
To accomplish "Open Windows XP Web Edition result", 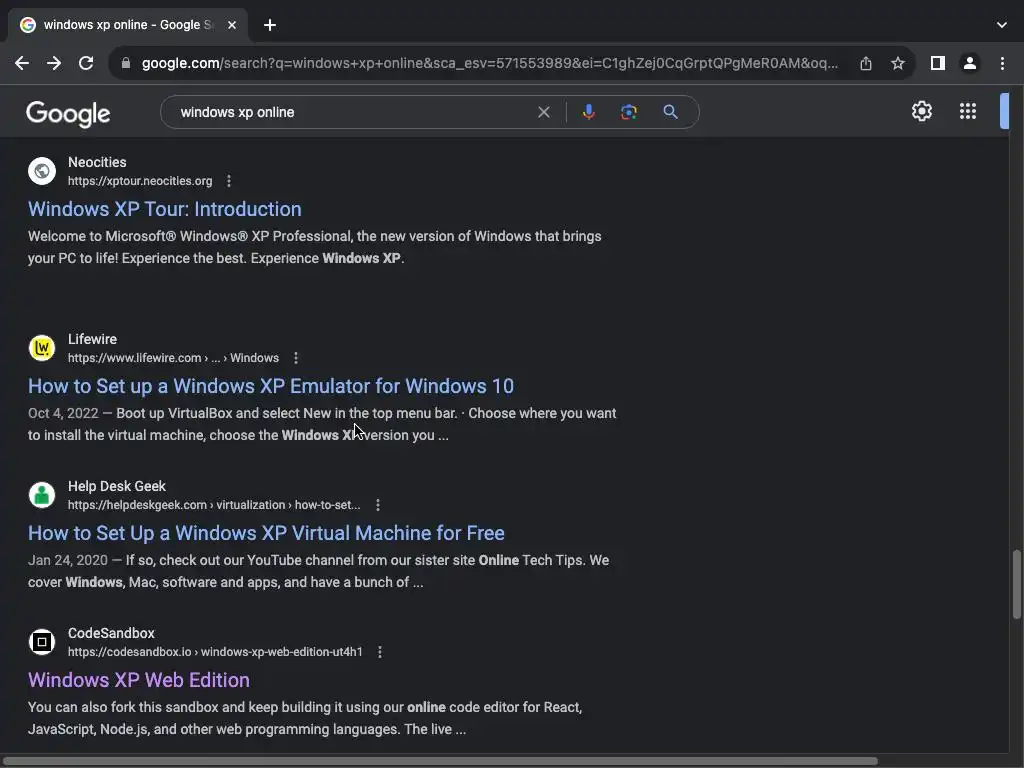I will click(138, 680).
